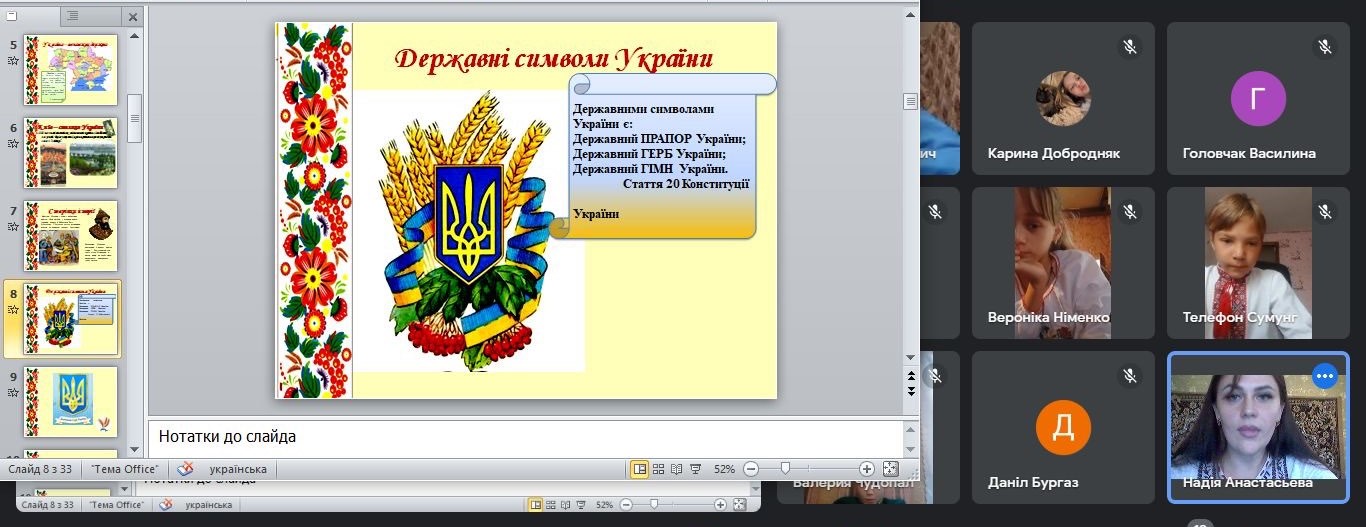Screen dimensions: 1366x527
Task: Click spell-check icon in the back PowerPoint window
Action: pos(166,505)
